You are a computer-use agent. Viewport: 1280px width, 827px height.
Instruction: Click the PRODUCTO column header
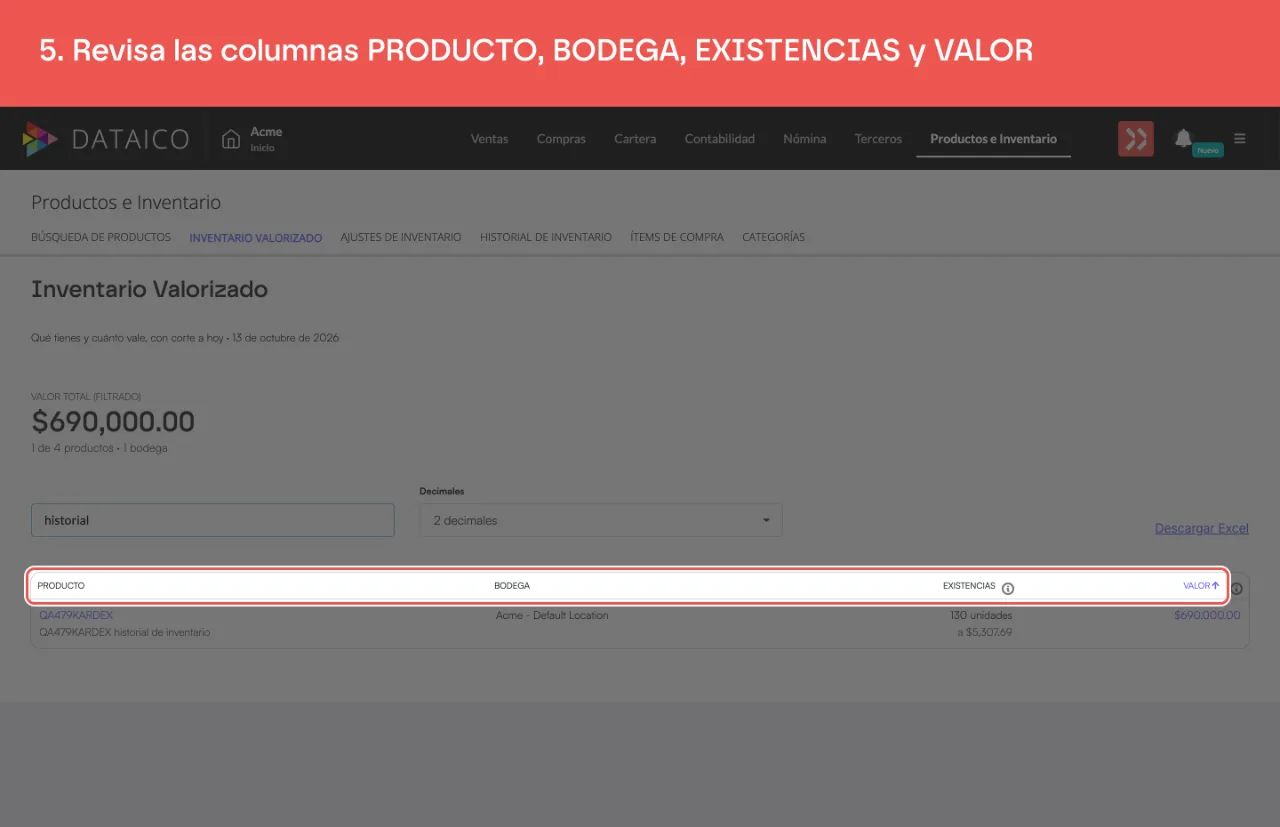[x=61, y=586]
